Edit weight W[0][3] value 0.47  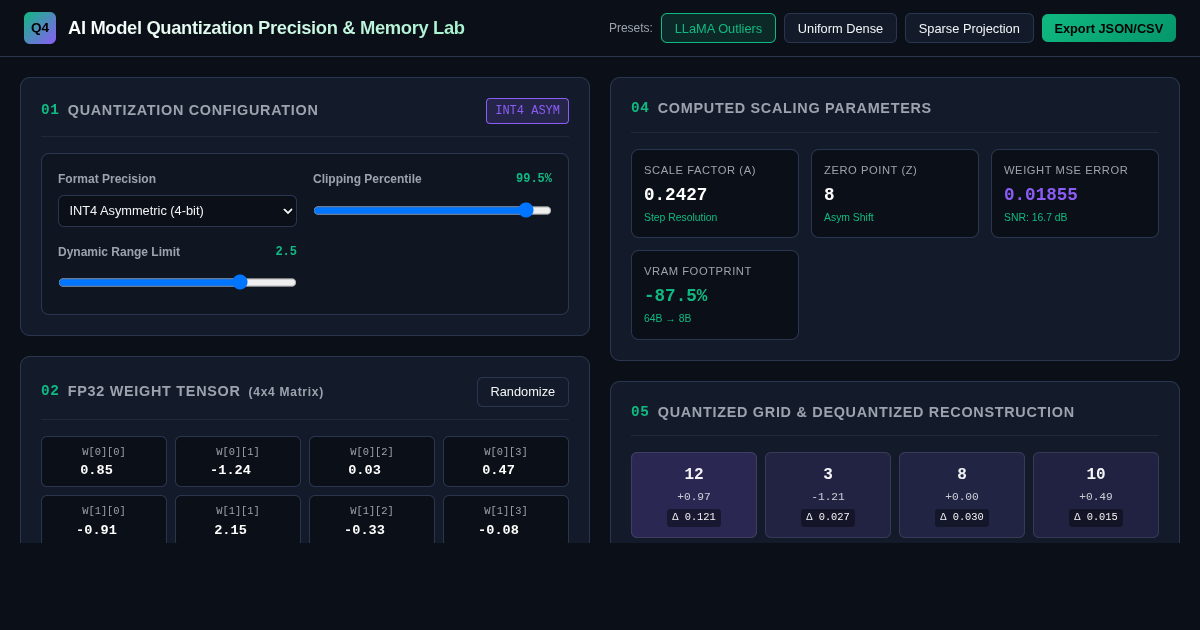506,470
